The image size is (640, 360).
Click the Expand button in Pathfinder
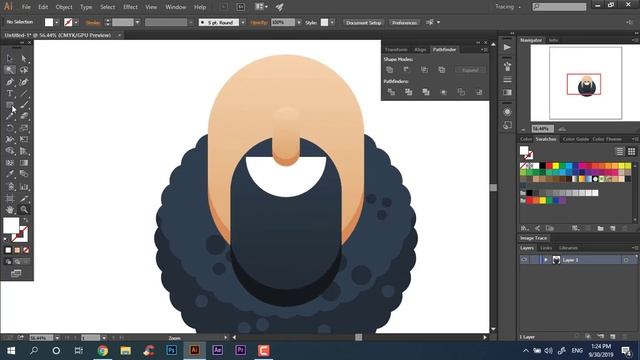470,70
